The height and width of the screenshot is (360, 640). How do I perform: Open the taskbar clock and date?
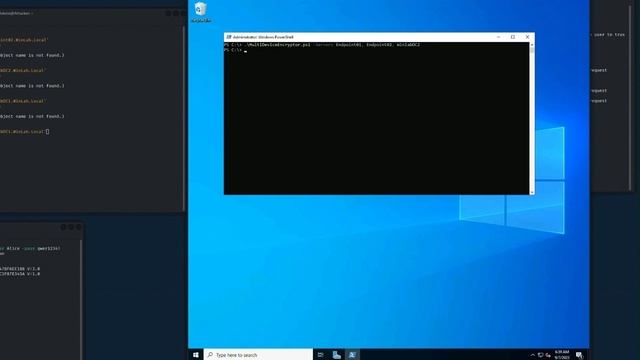(562, 355)
